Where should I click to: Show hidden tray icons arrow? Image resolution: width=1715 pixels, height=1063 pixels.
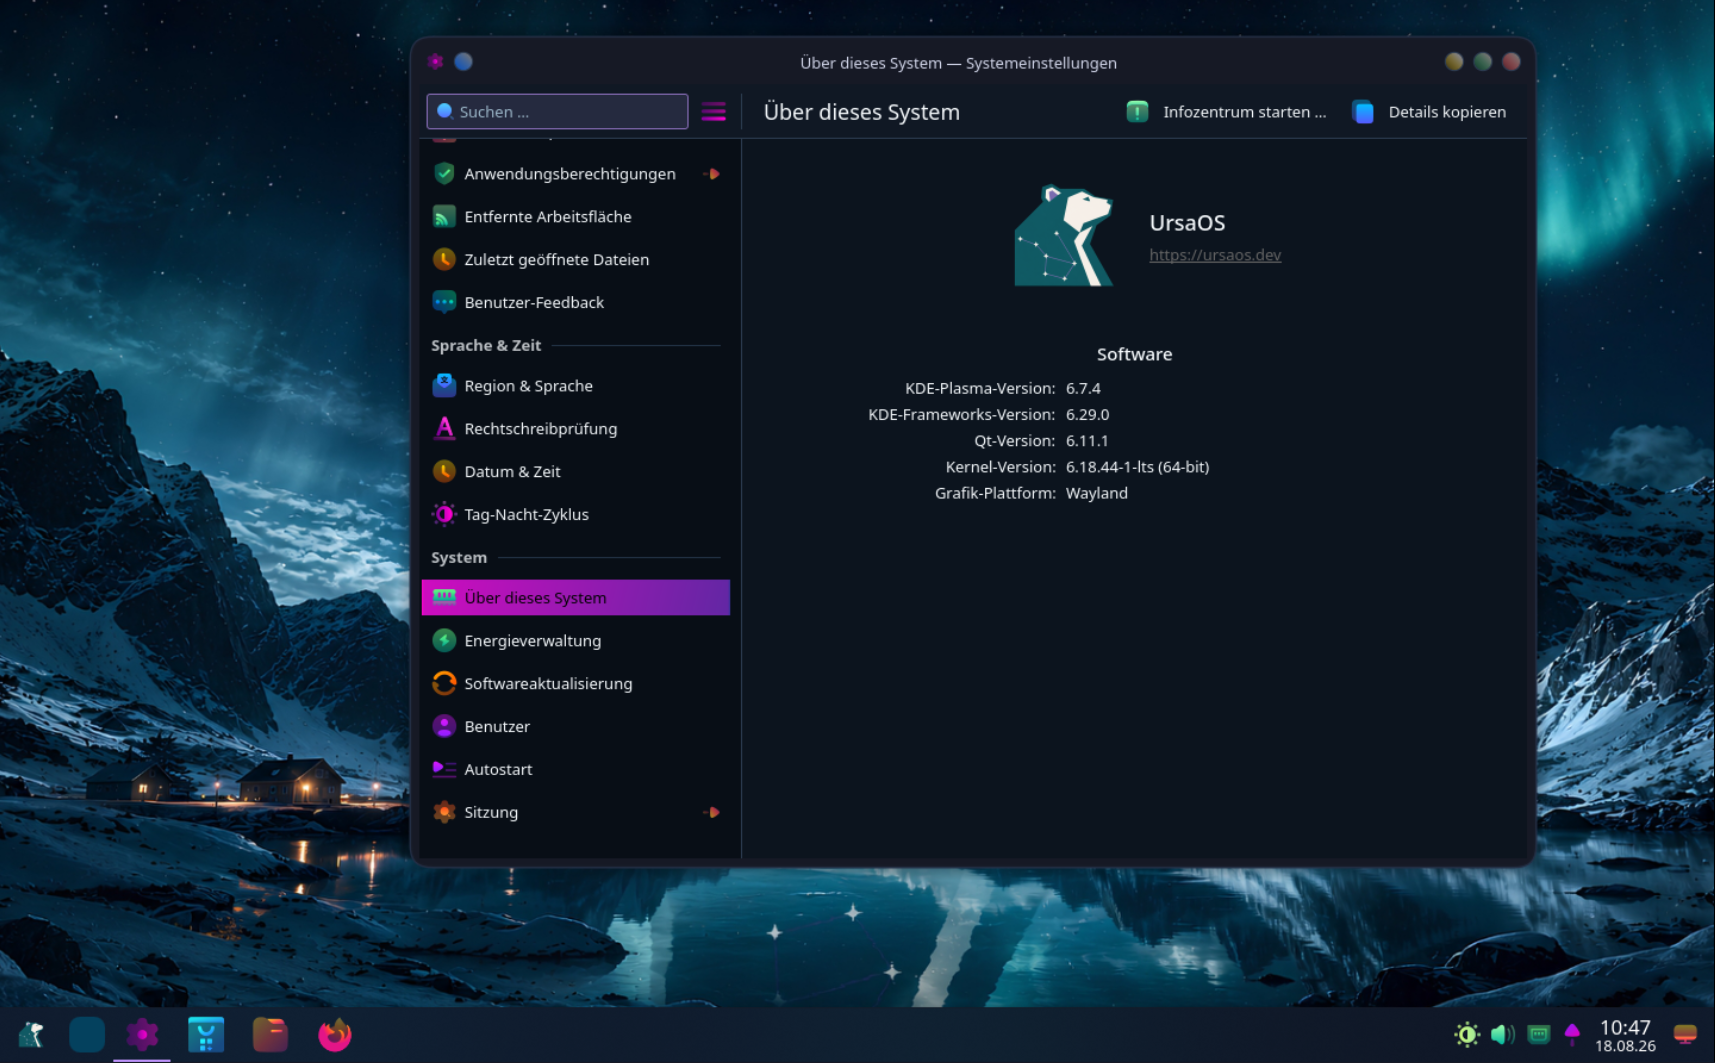pos(1572,1035)
